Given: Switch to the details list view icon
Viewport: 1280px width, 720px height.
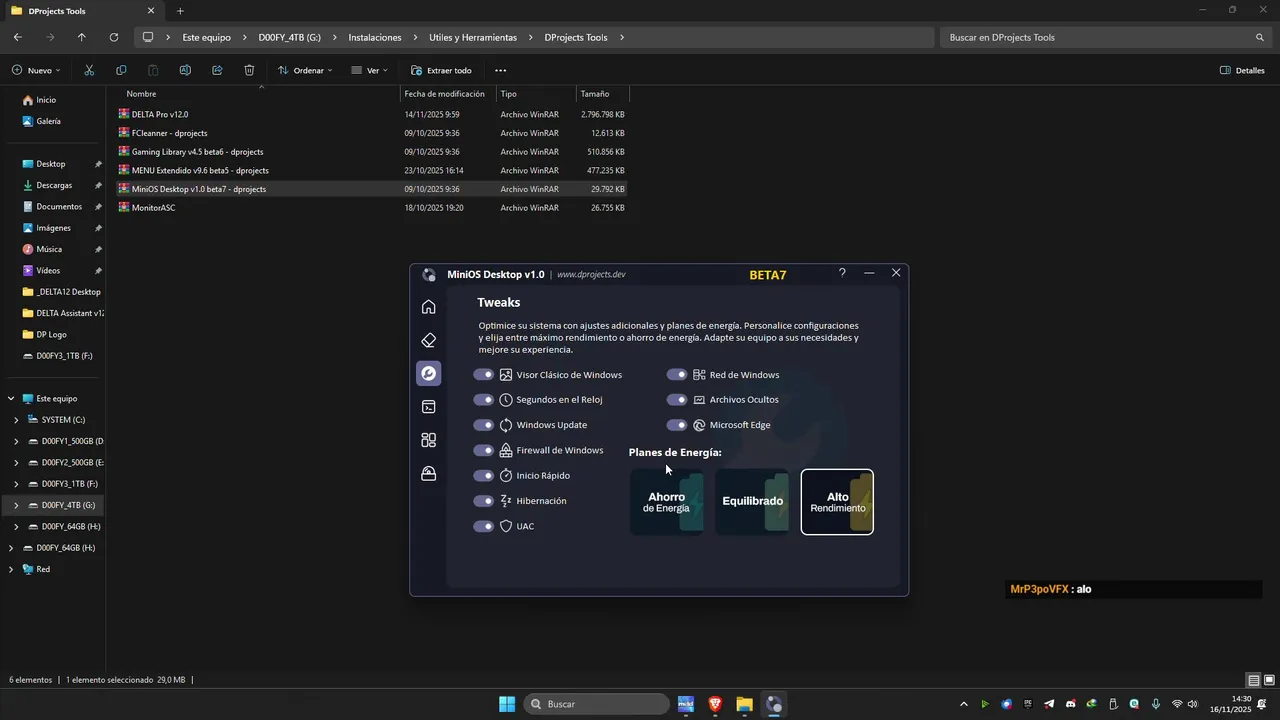Looking at the screenshot, I should tap(1253, 680).
